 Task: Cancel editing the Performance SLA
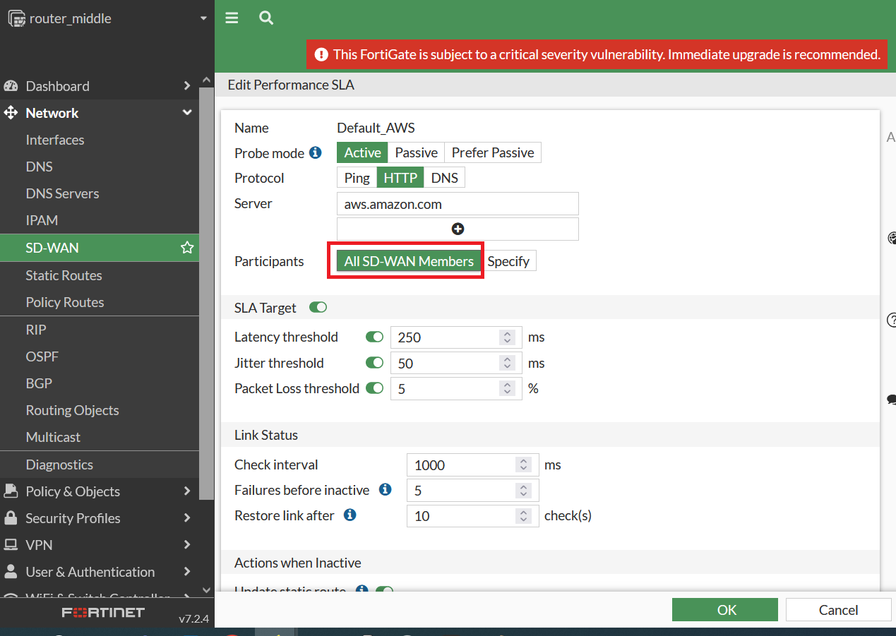838,609
